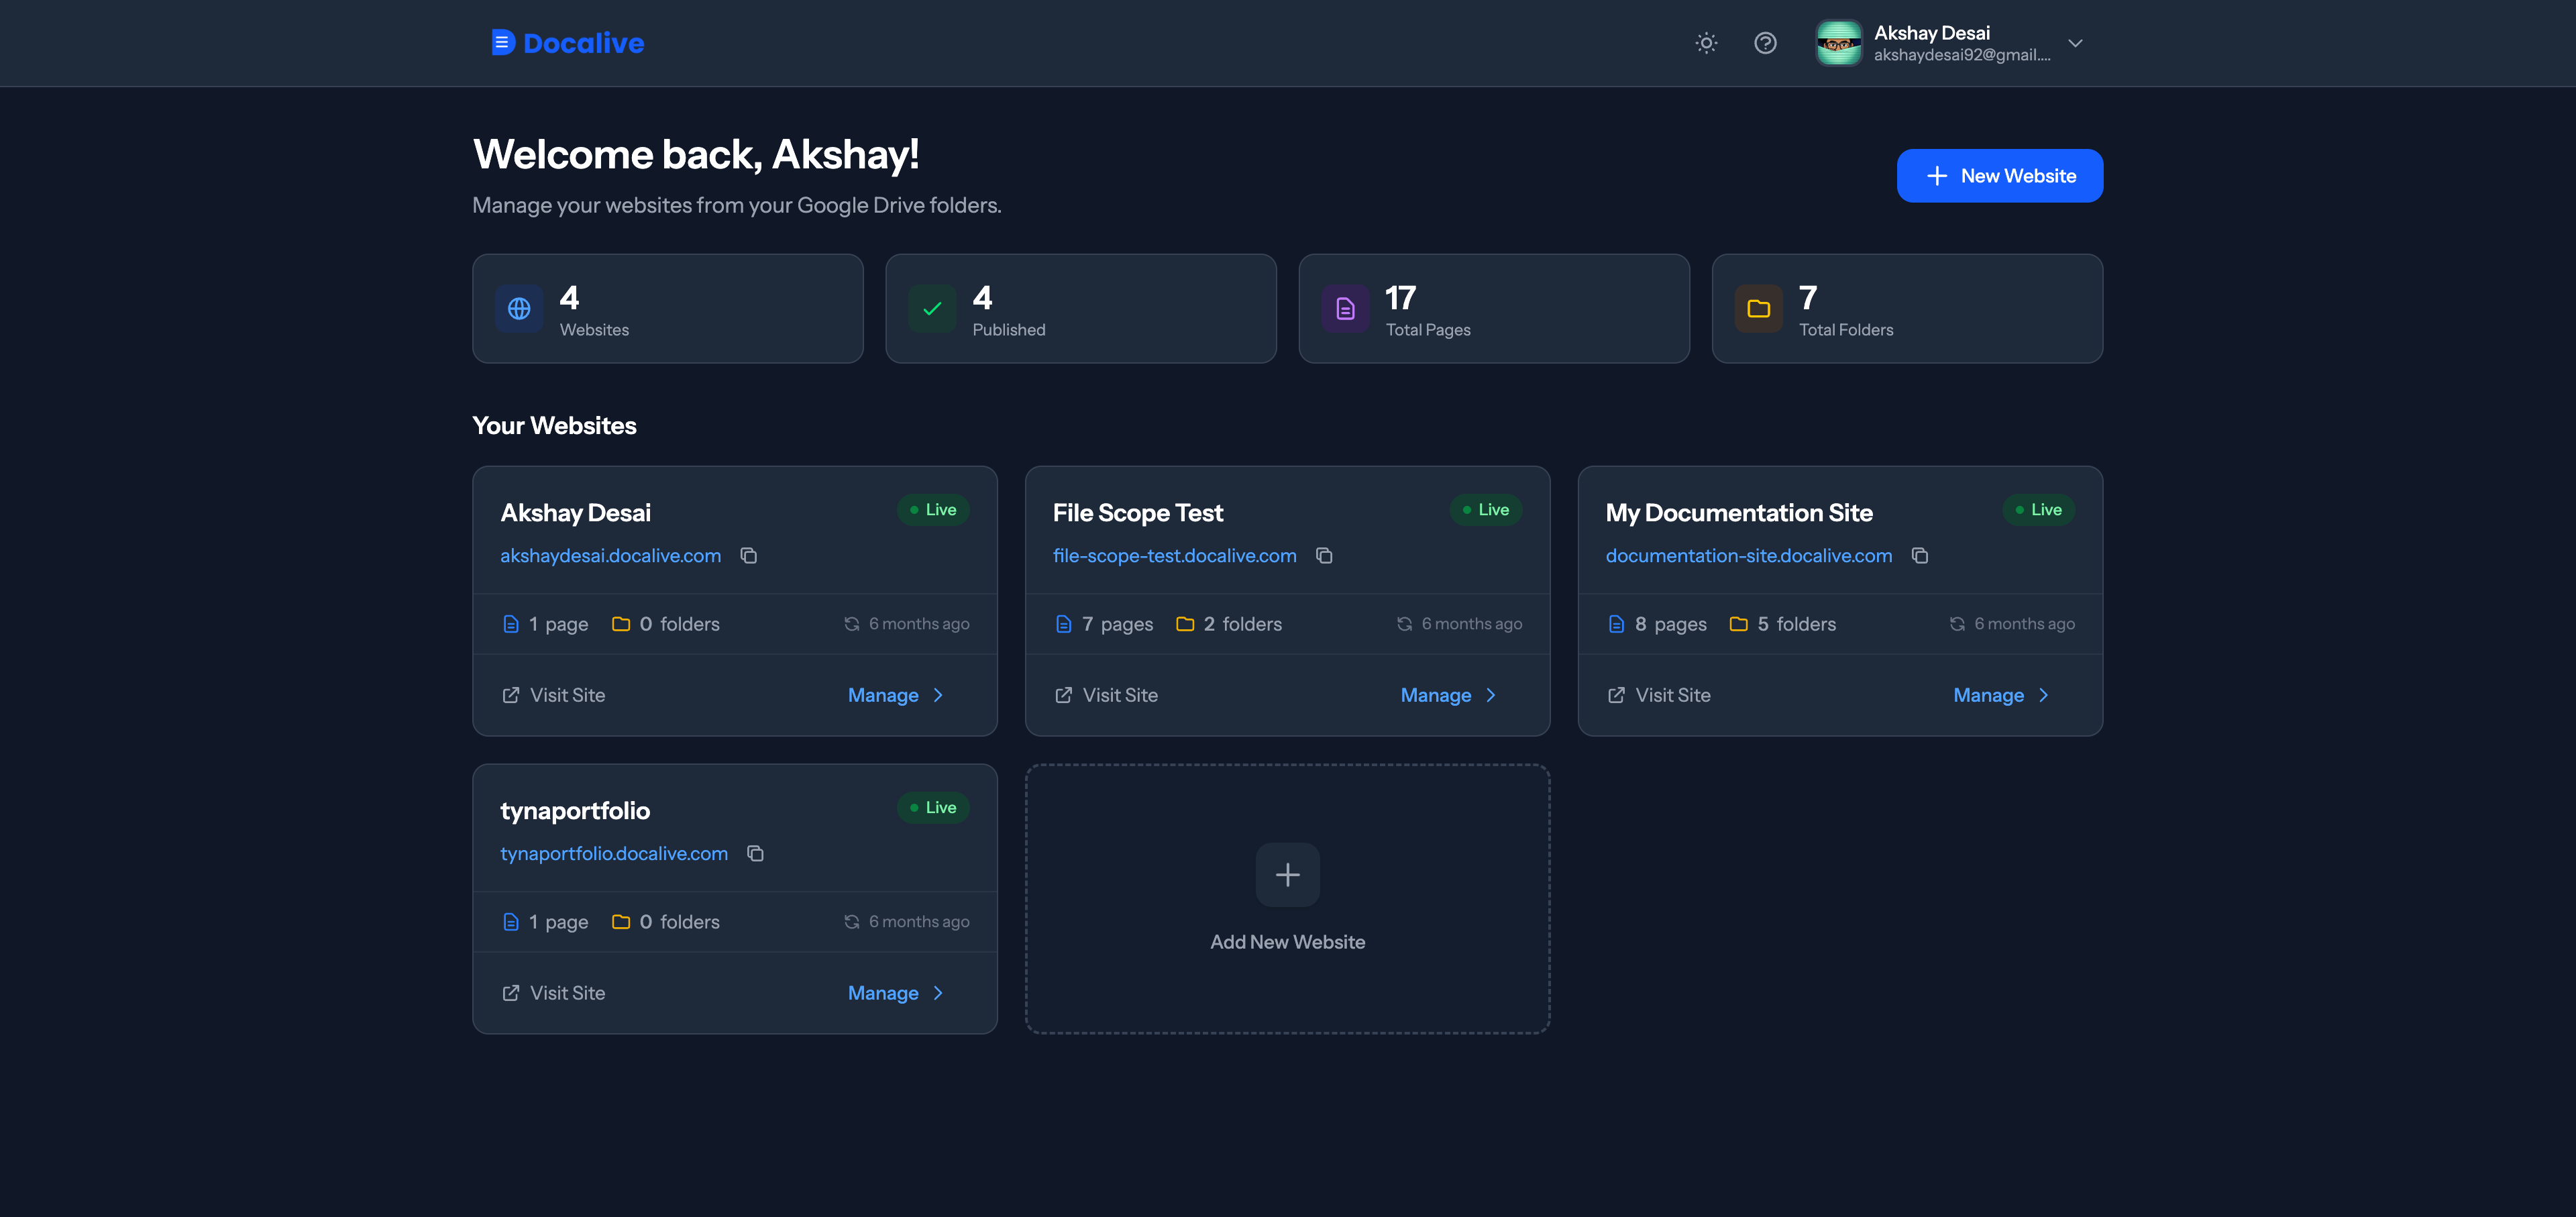Toggle the light/dark theme sun icon
2576x1217 pixels.
click(1706, 43)
